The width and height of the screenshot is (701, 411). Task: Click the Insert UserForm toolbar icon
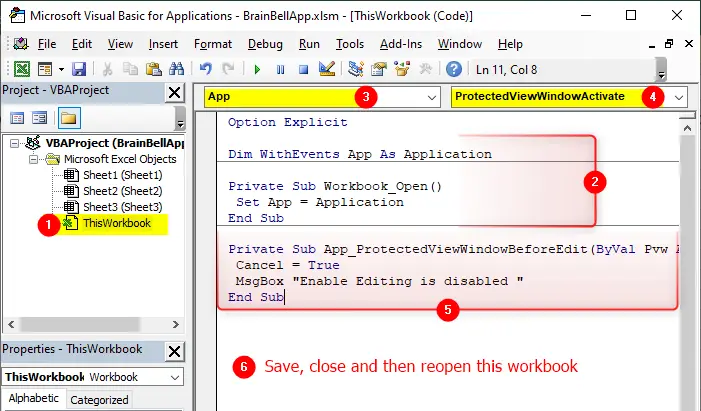(45, 69)
